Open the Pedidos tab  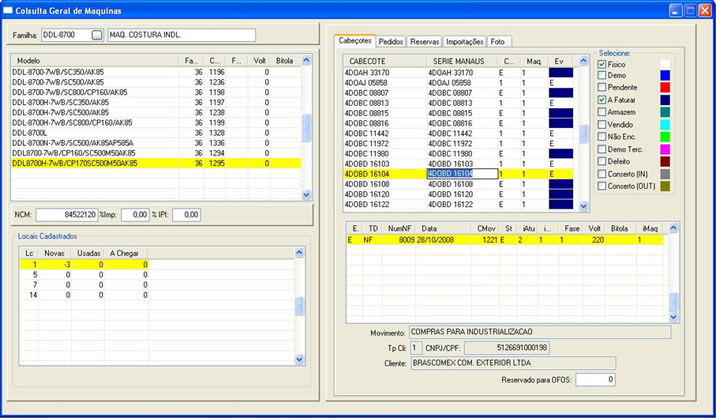[391, 42]
